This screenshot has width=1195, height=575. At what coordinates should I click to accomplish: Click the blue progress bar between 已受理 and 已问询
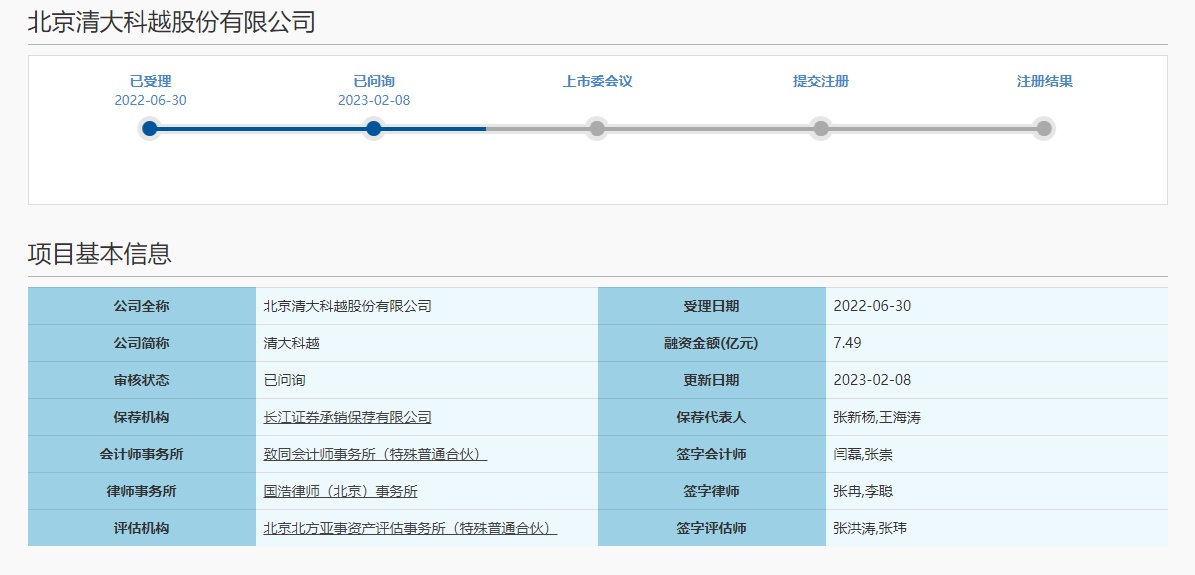(262, 128)
